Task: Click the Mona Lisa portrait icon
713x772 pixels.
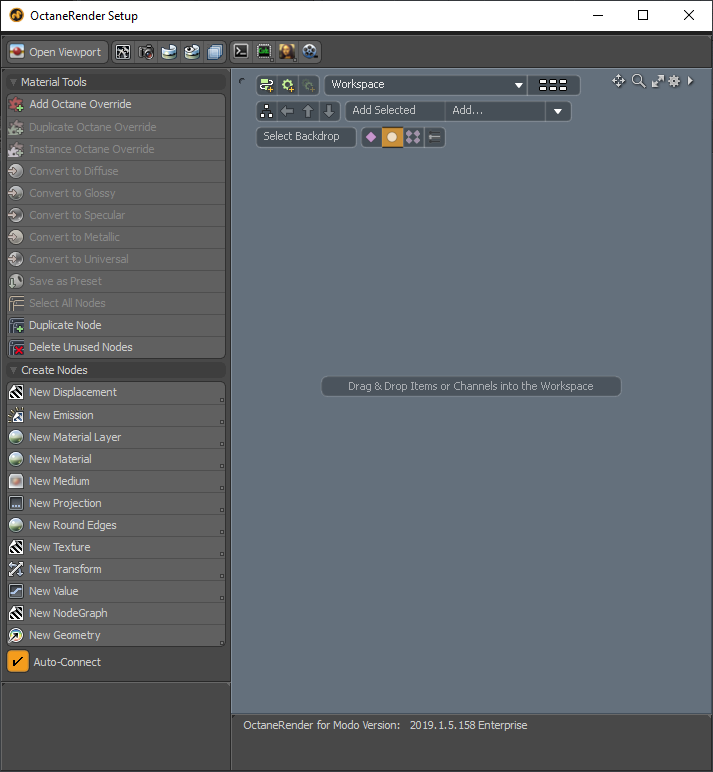Action: click(x=287, y=52)
